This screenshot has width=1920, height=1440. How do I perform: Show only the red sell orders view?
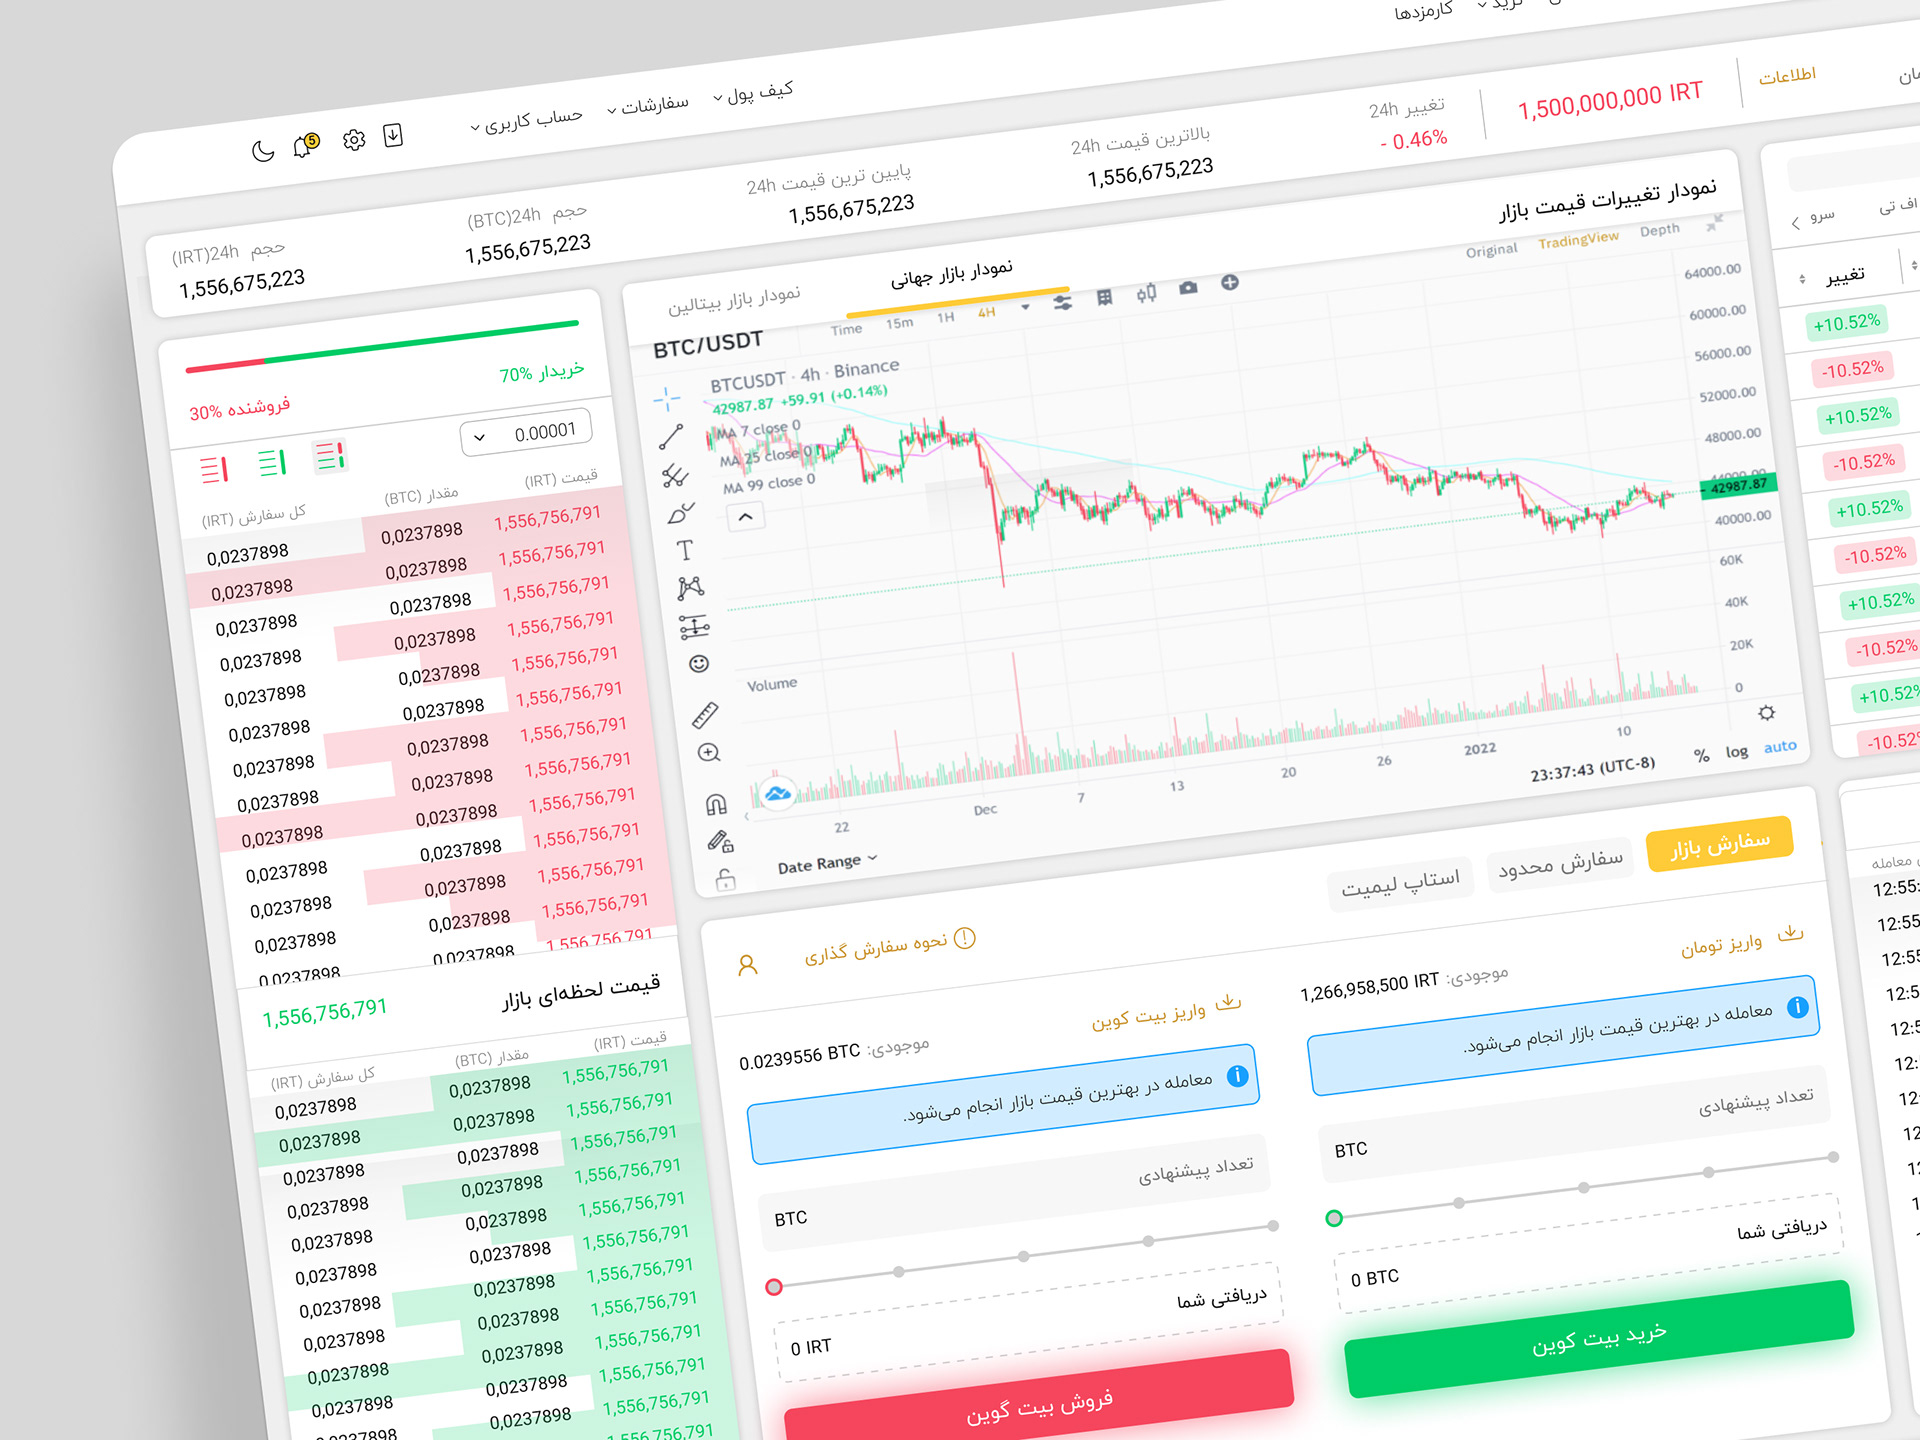pos(214,470)
